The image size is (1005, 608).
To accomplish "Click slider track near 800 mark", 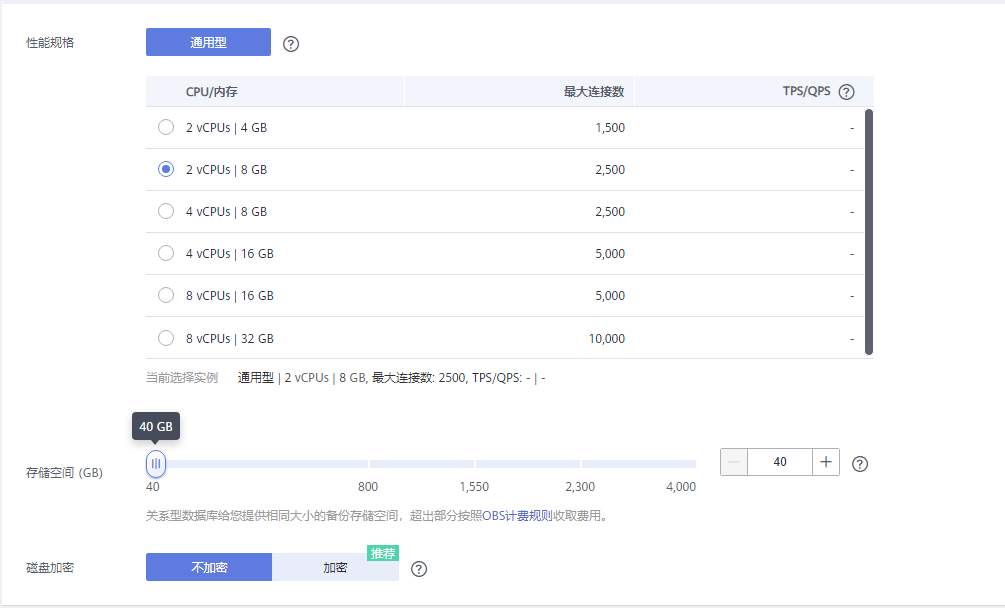I will click(x=368, y=463).
